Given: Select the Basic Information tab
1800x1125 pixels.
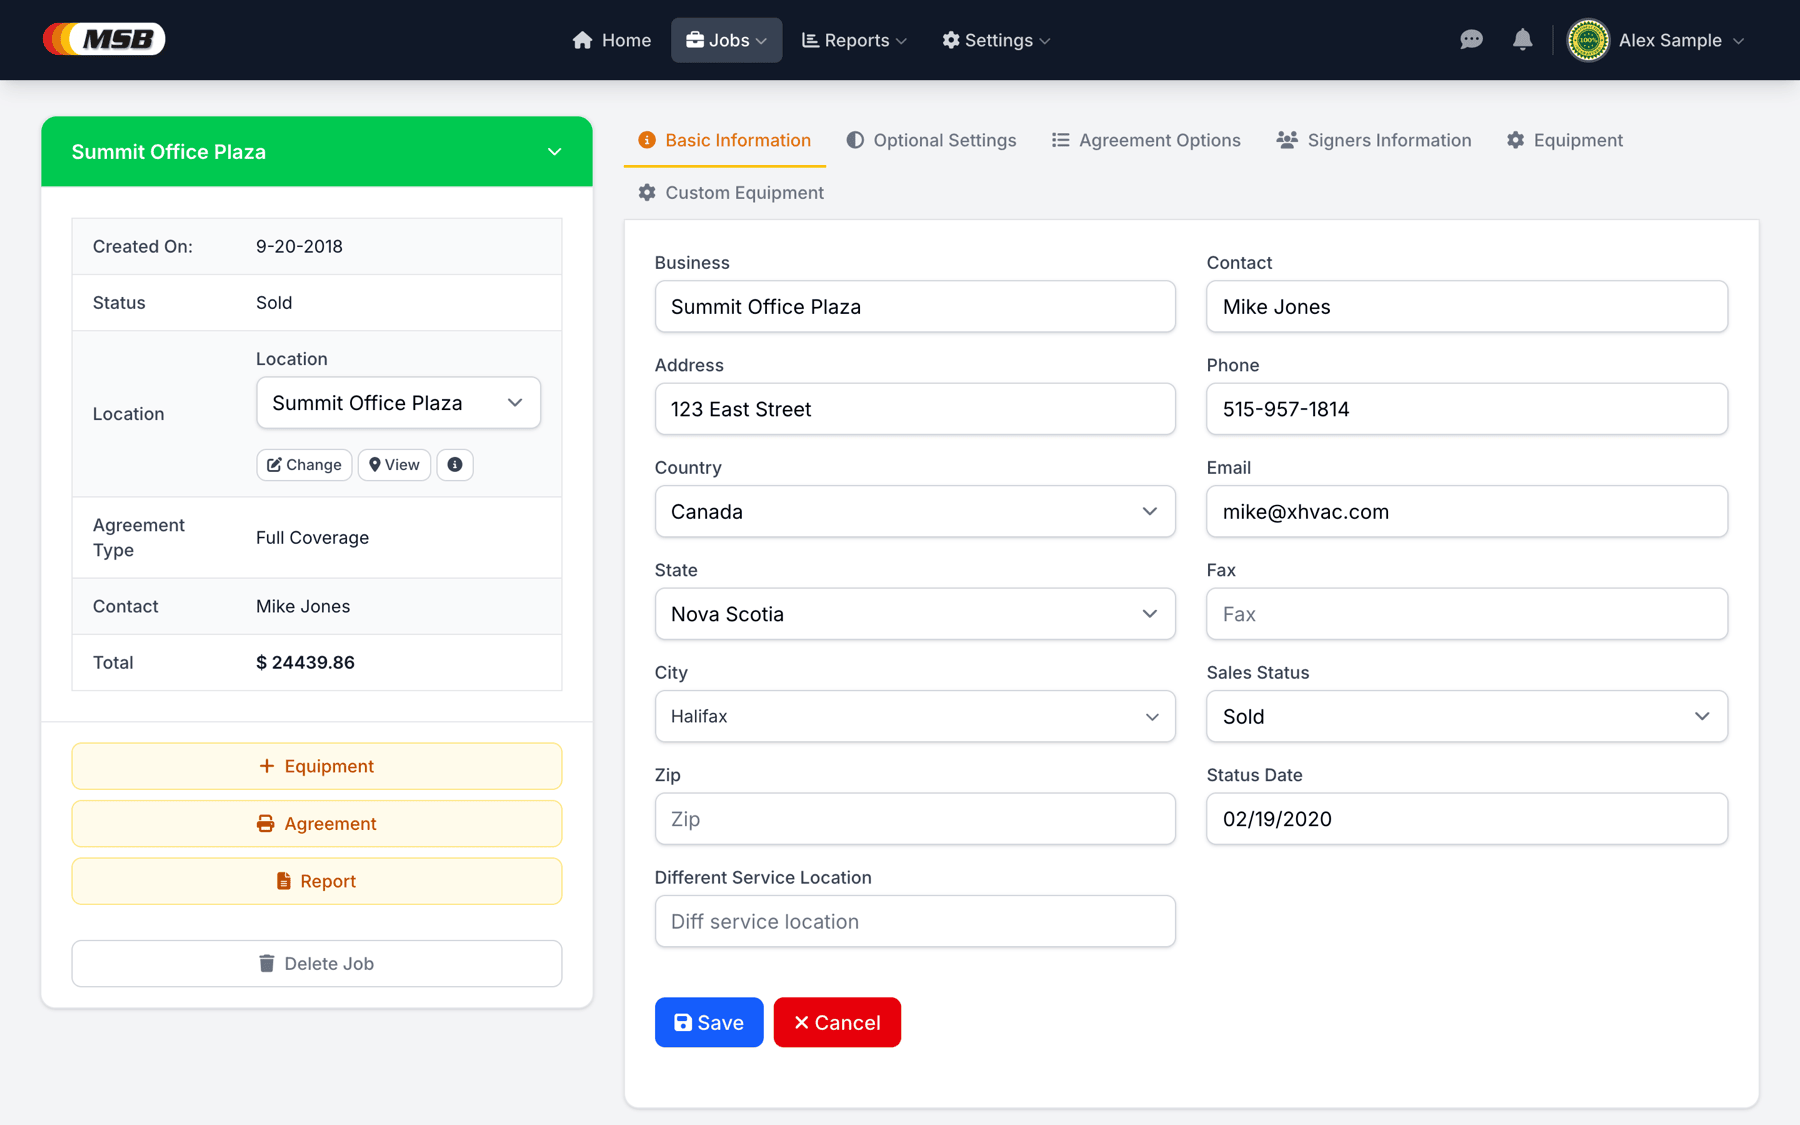Looking at the screenshot, I should [725, 141].
